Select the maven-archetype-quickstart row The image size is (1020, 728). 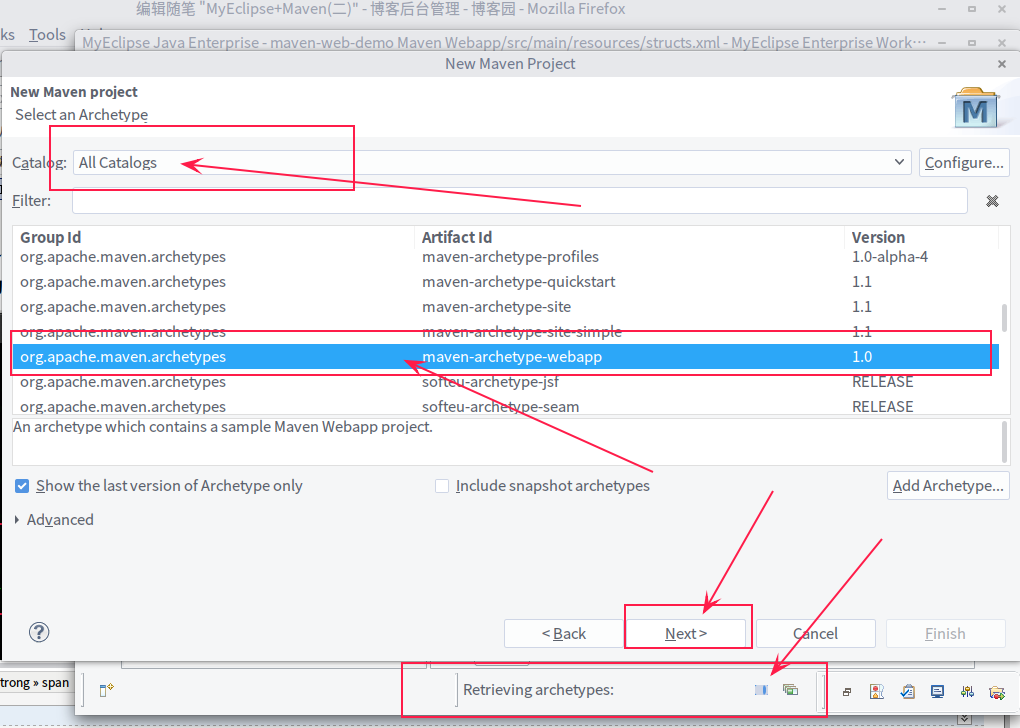505,282
